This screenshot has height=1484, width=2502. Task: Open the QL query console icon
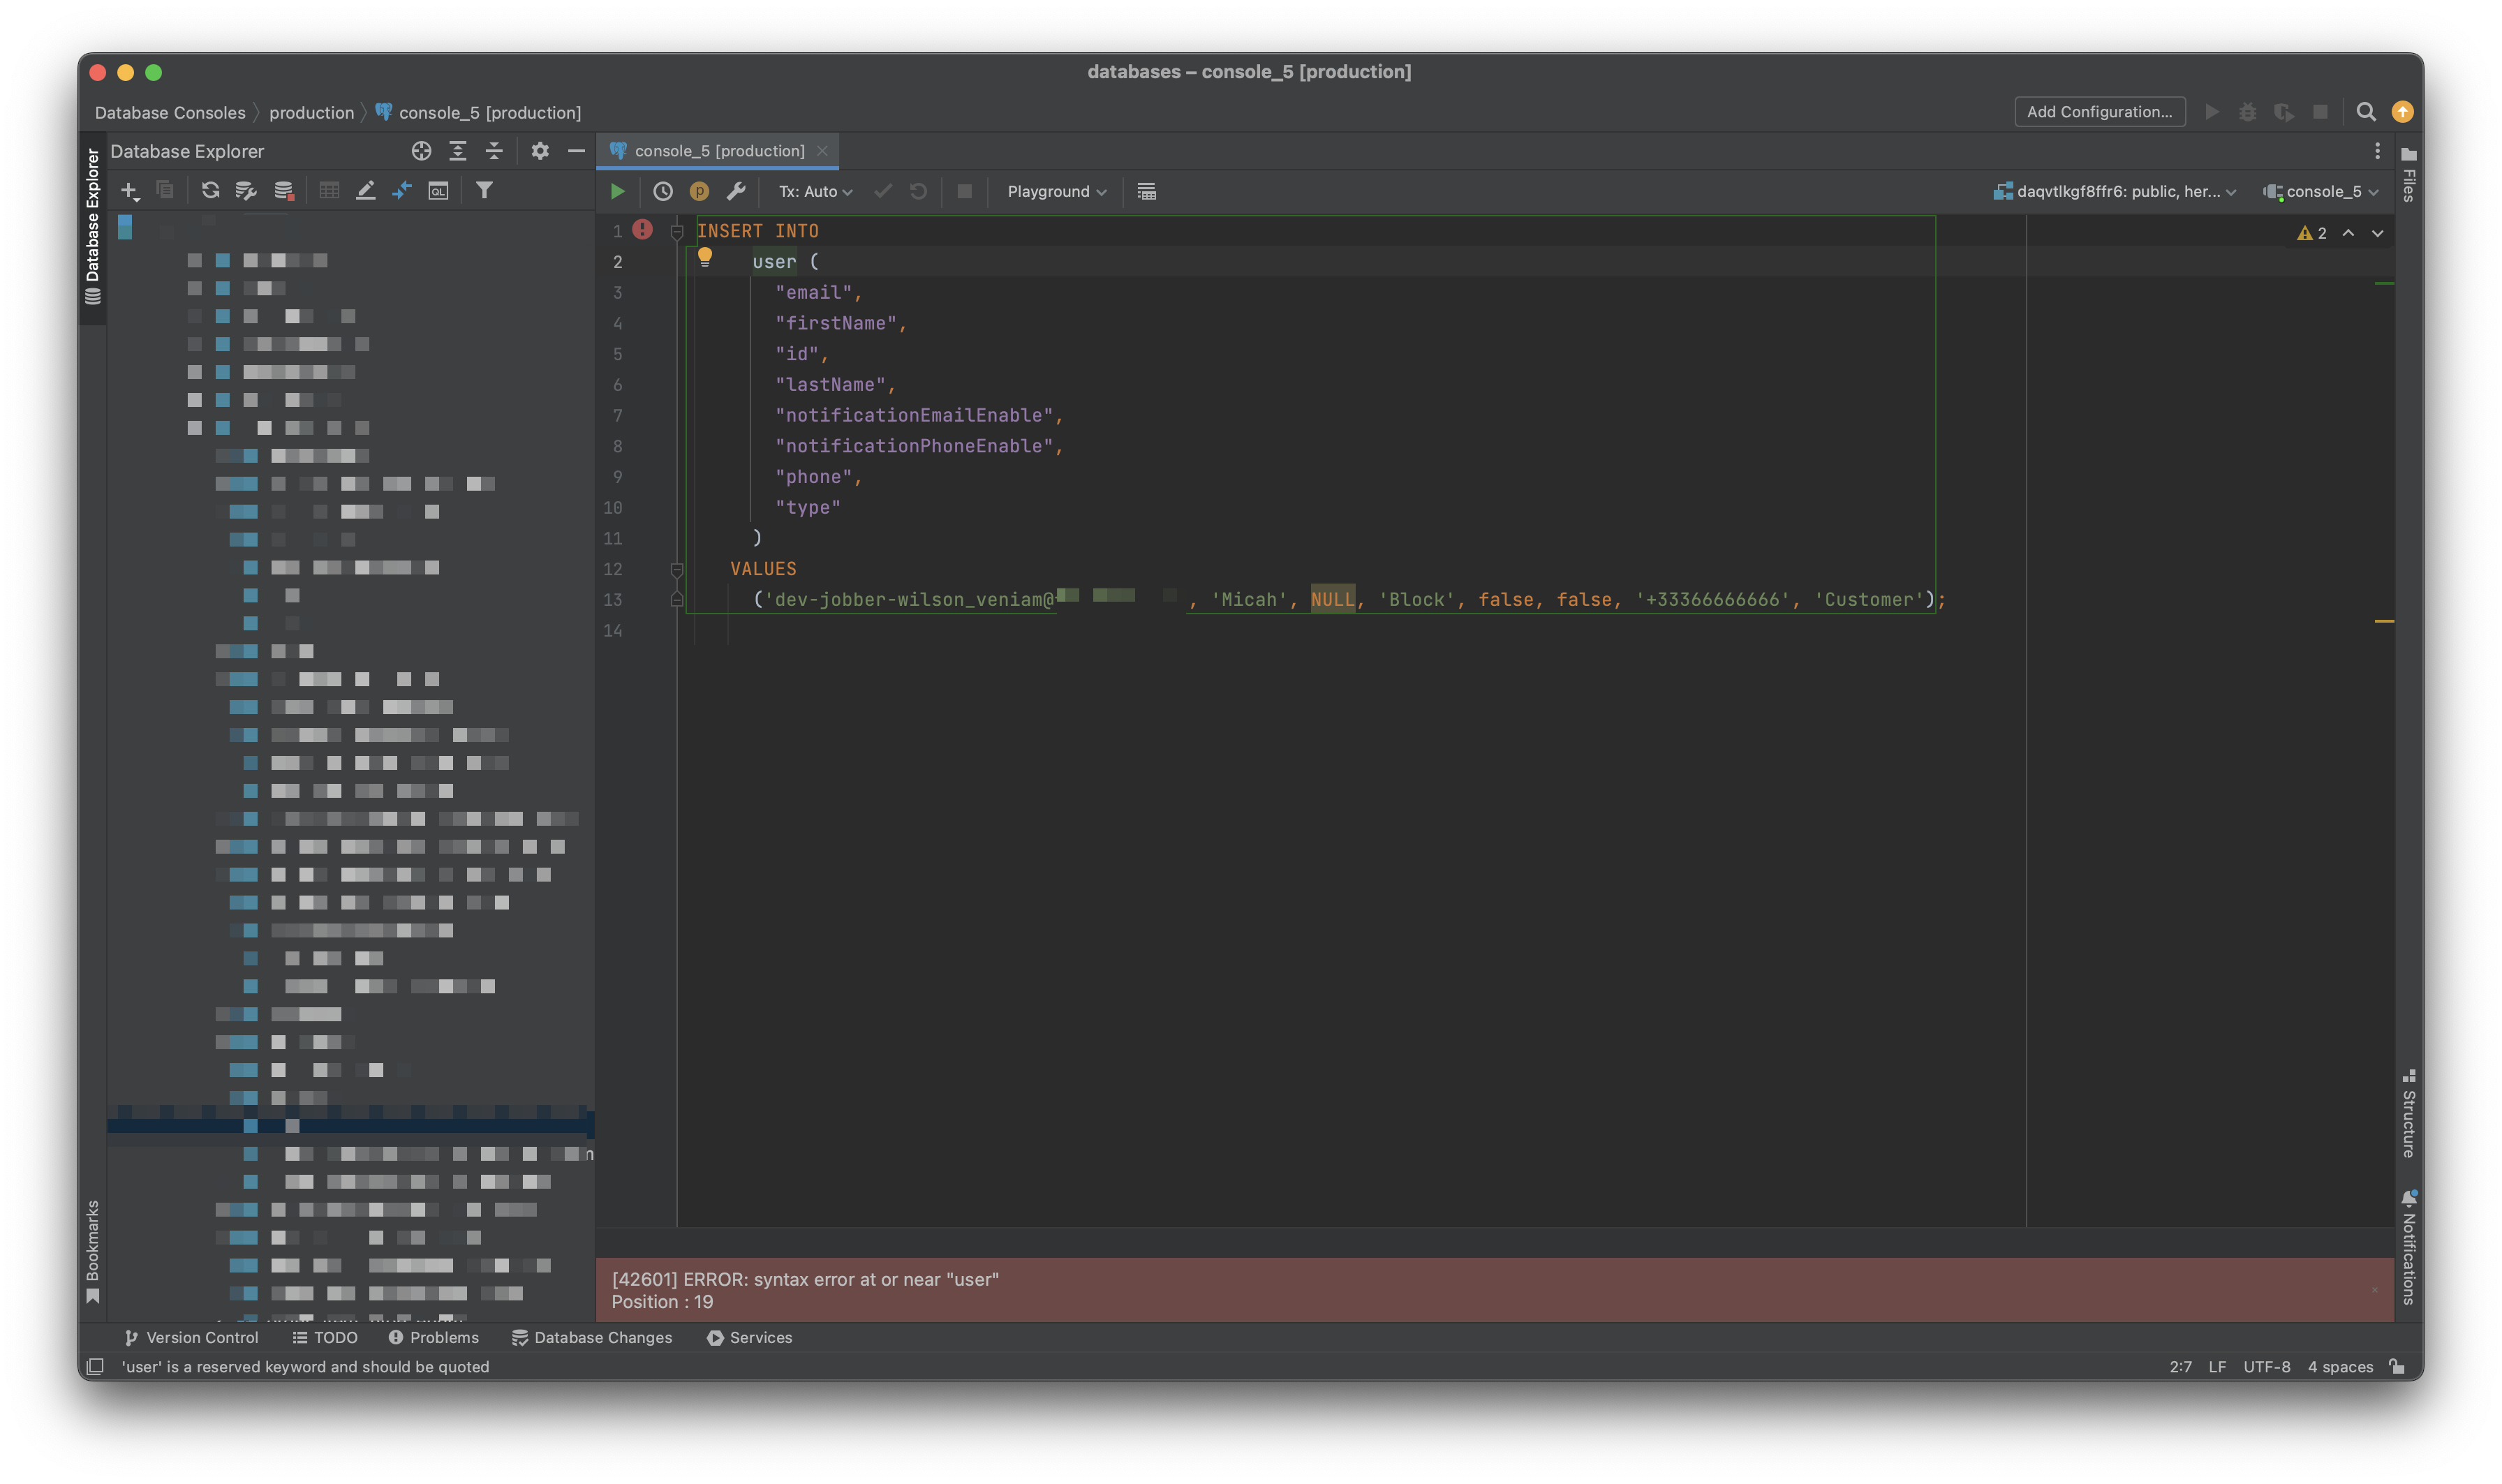pos(438,190)
